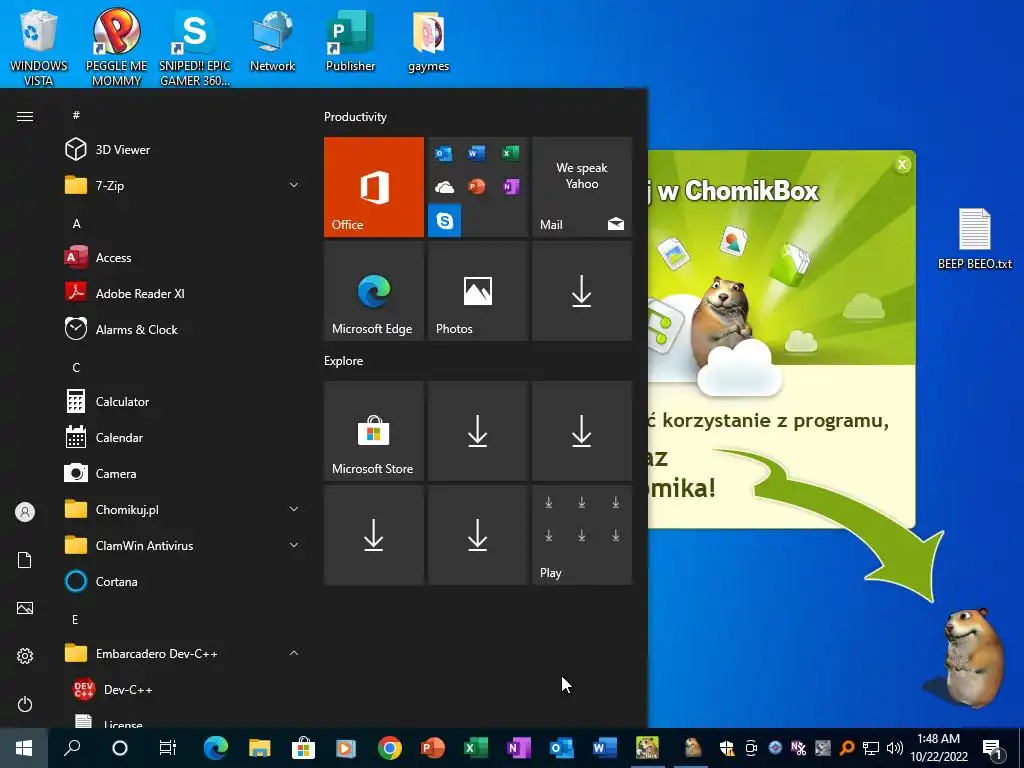The width and height of the screenshot is (1024, 768).
Task: Open the Office tile
Action: pyautogui.click(x=374, y=187)
